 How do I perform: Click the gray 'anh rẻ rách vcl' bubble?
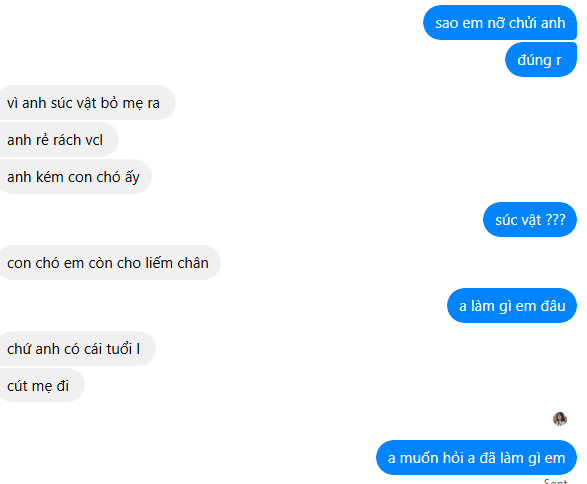pos(58,140)
